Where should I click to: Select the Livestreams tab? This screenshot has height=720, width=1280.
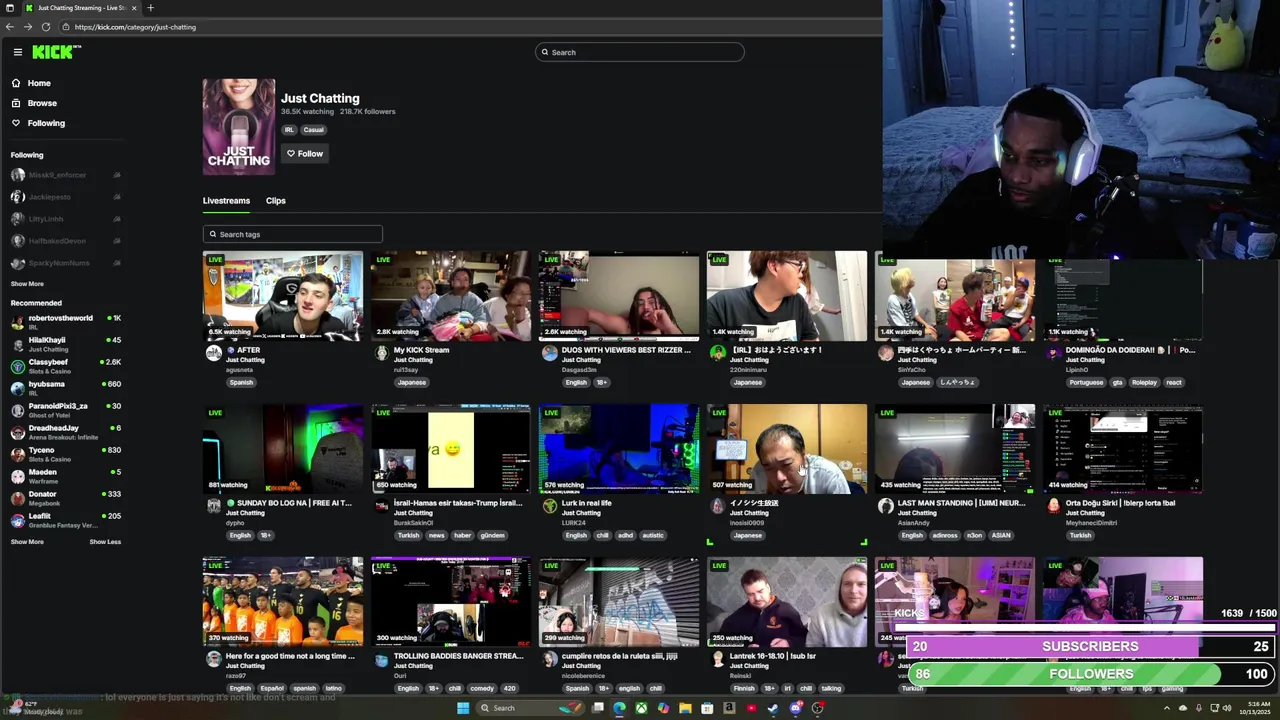coord(226,200)
